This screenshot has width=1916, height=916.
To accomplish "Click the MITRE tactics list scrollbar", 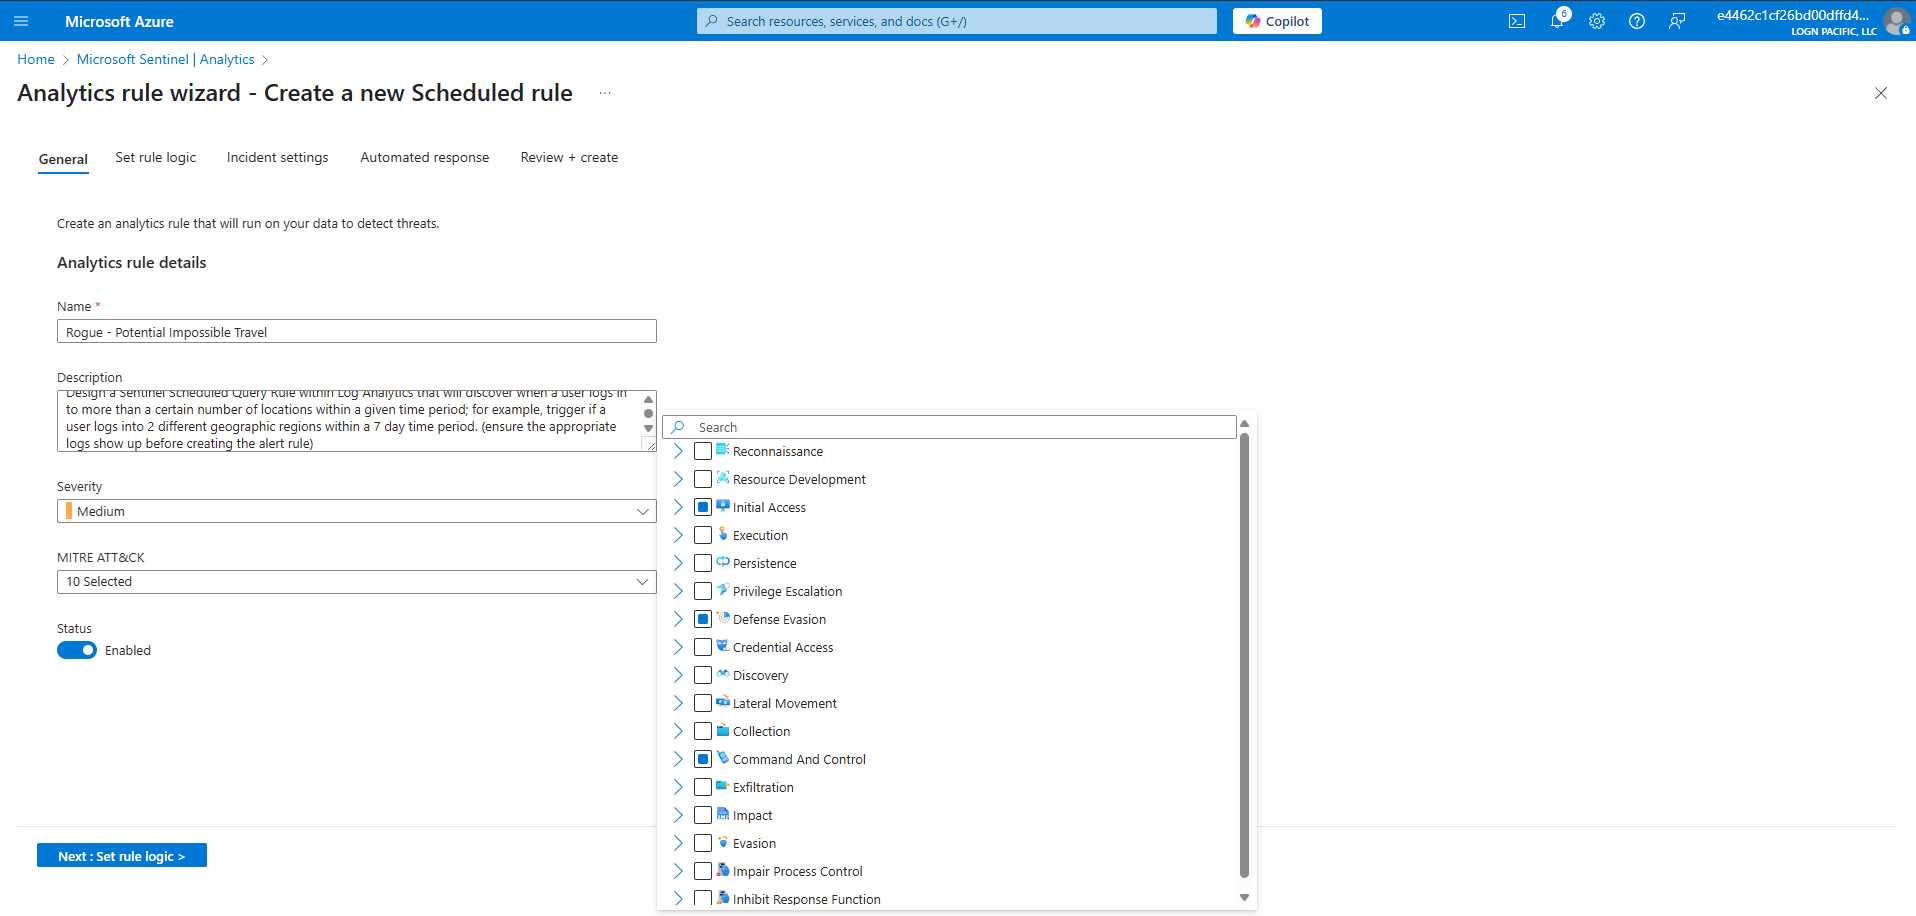I will (x=1244, y=650).
